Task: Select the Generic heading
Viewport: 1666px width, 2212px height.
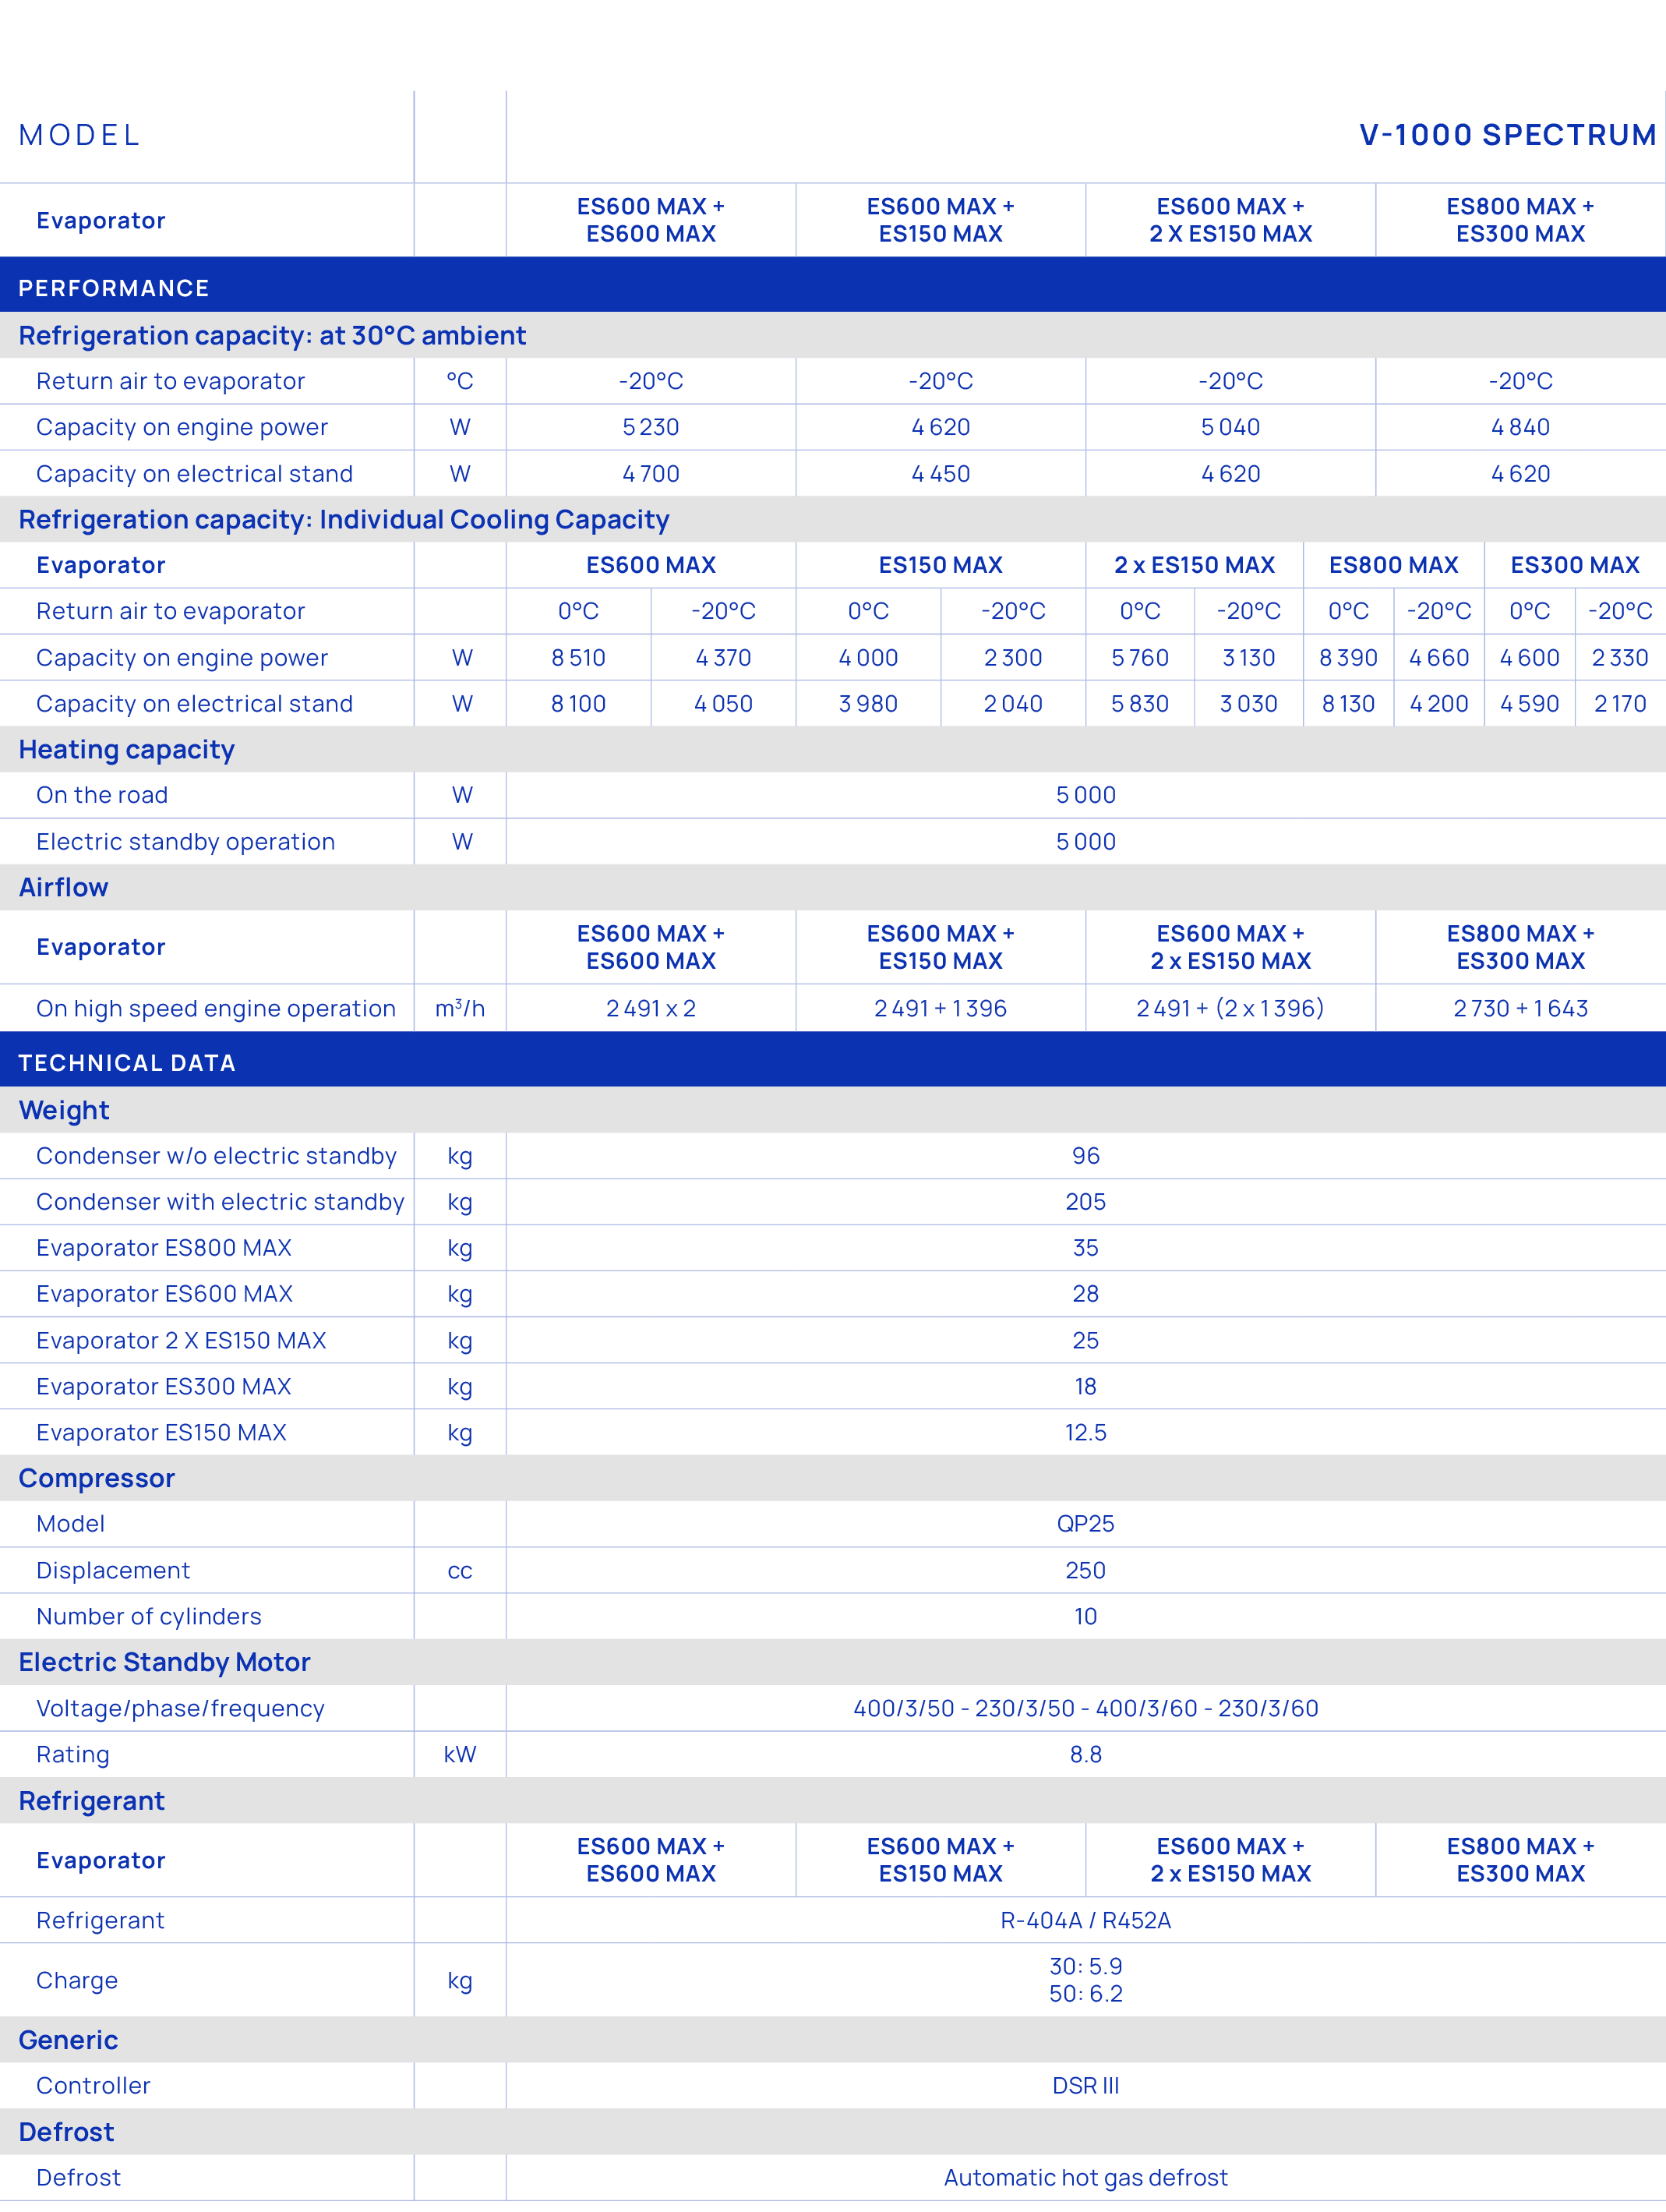Action: click(x=68, y=2040)
